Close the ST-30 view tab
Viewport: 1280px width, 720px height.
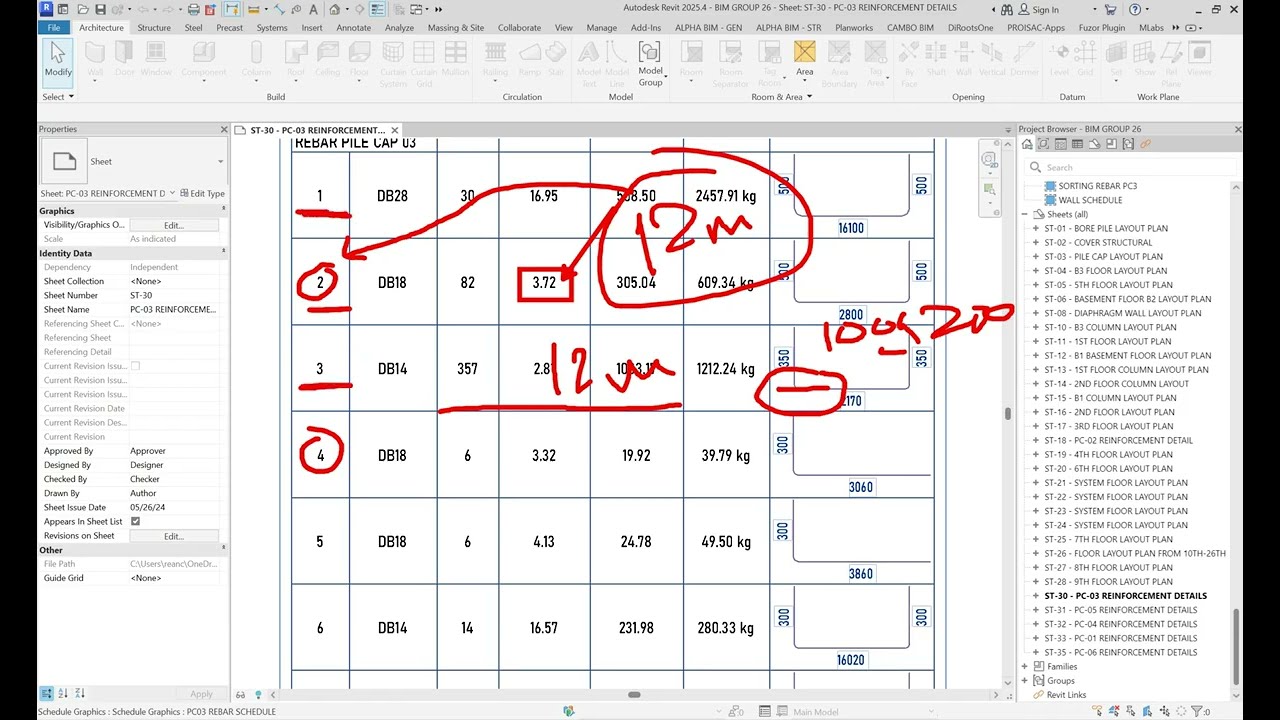tap(395, 130)
